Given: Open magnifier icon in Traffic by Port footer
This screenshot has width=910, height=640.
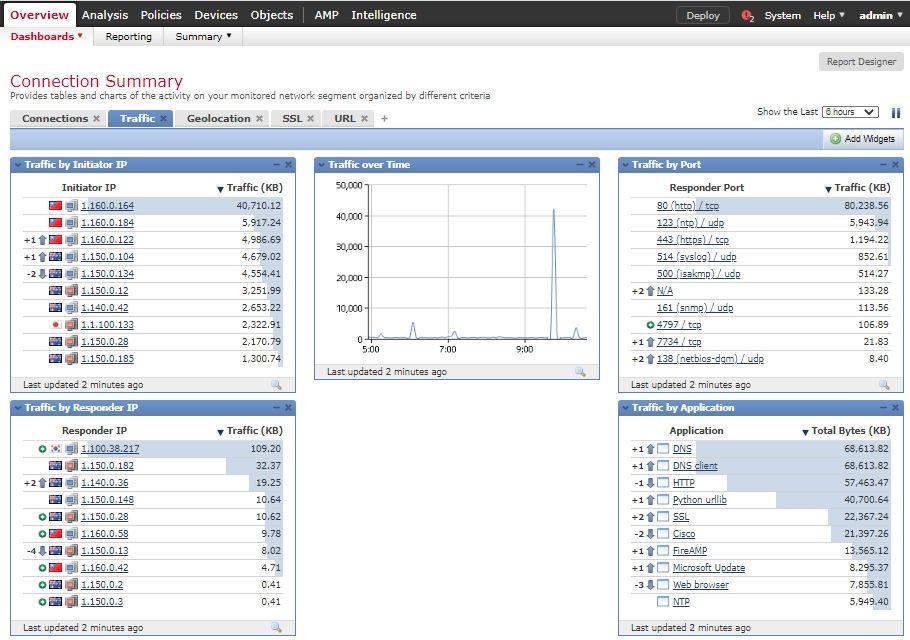Looking at the screenshot, I should tap(884, 385).
